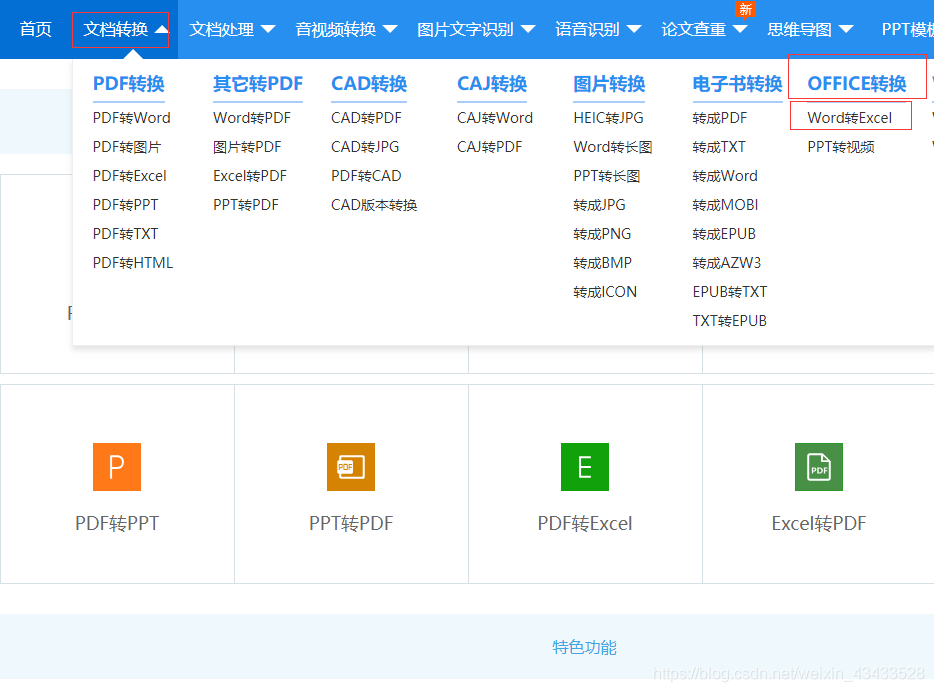This screenshot has height=692, width=934.
Task: Select PDF转图片 in the menu
Action: pos(127,147)
